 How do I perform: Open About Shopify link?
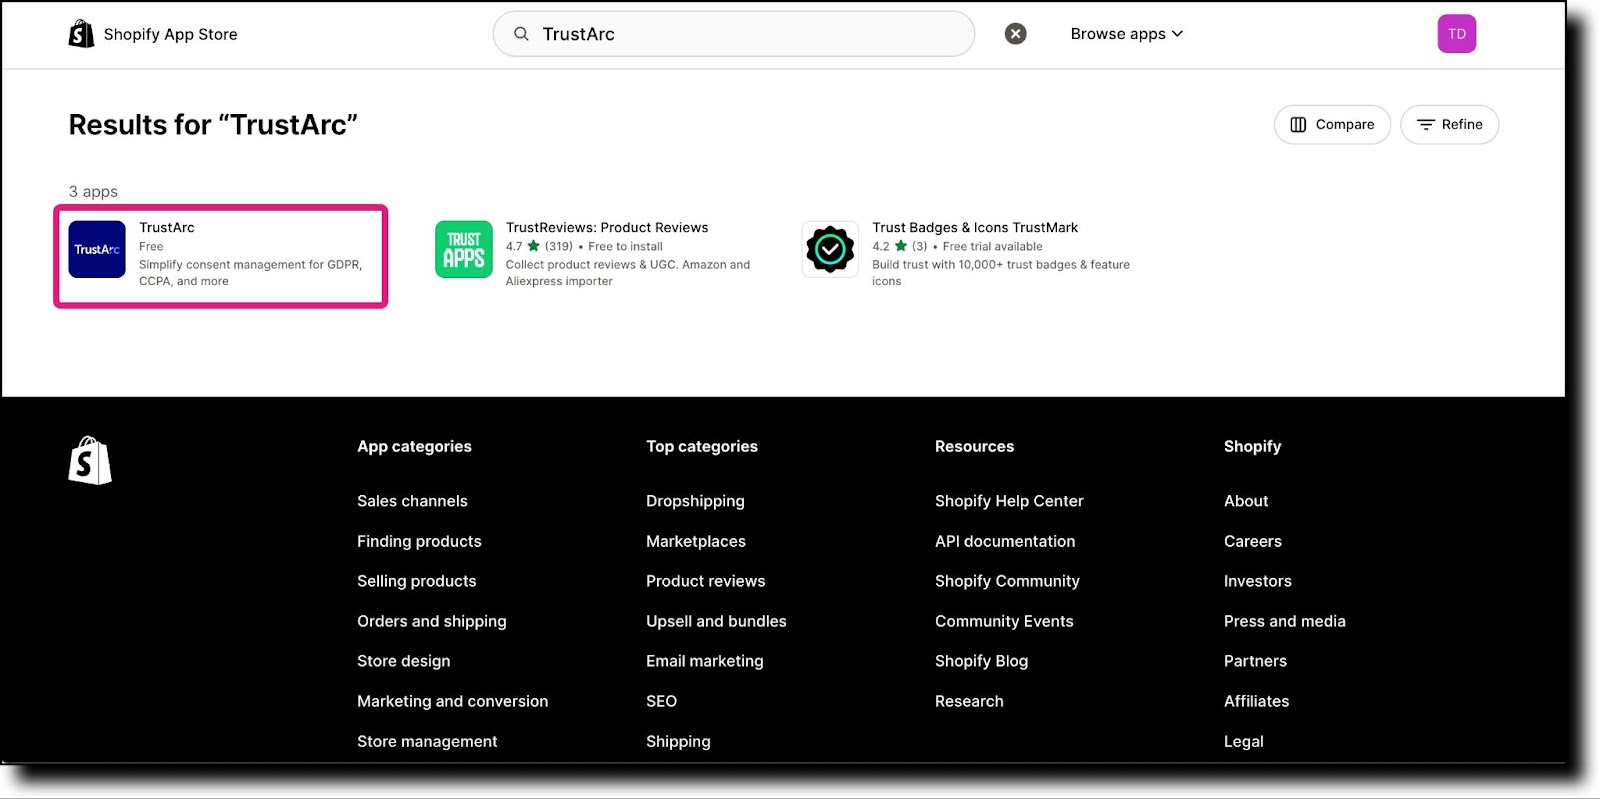pyautogui.click(x=1246, y=501)
